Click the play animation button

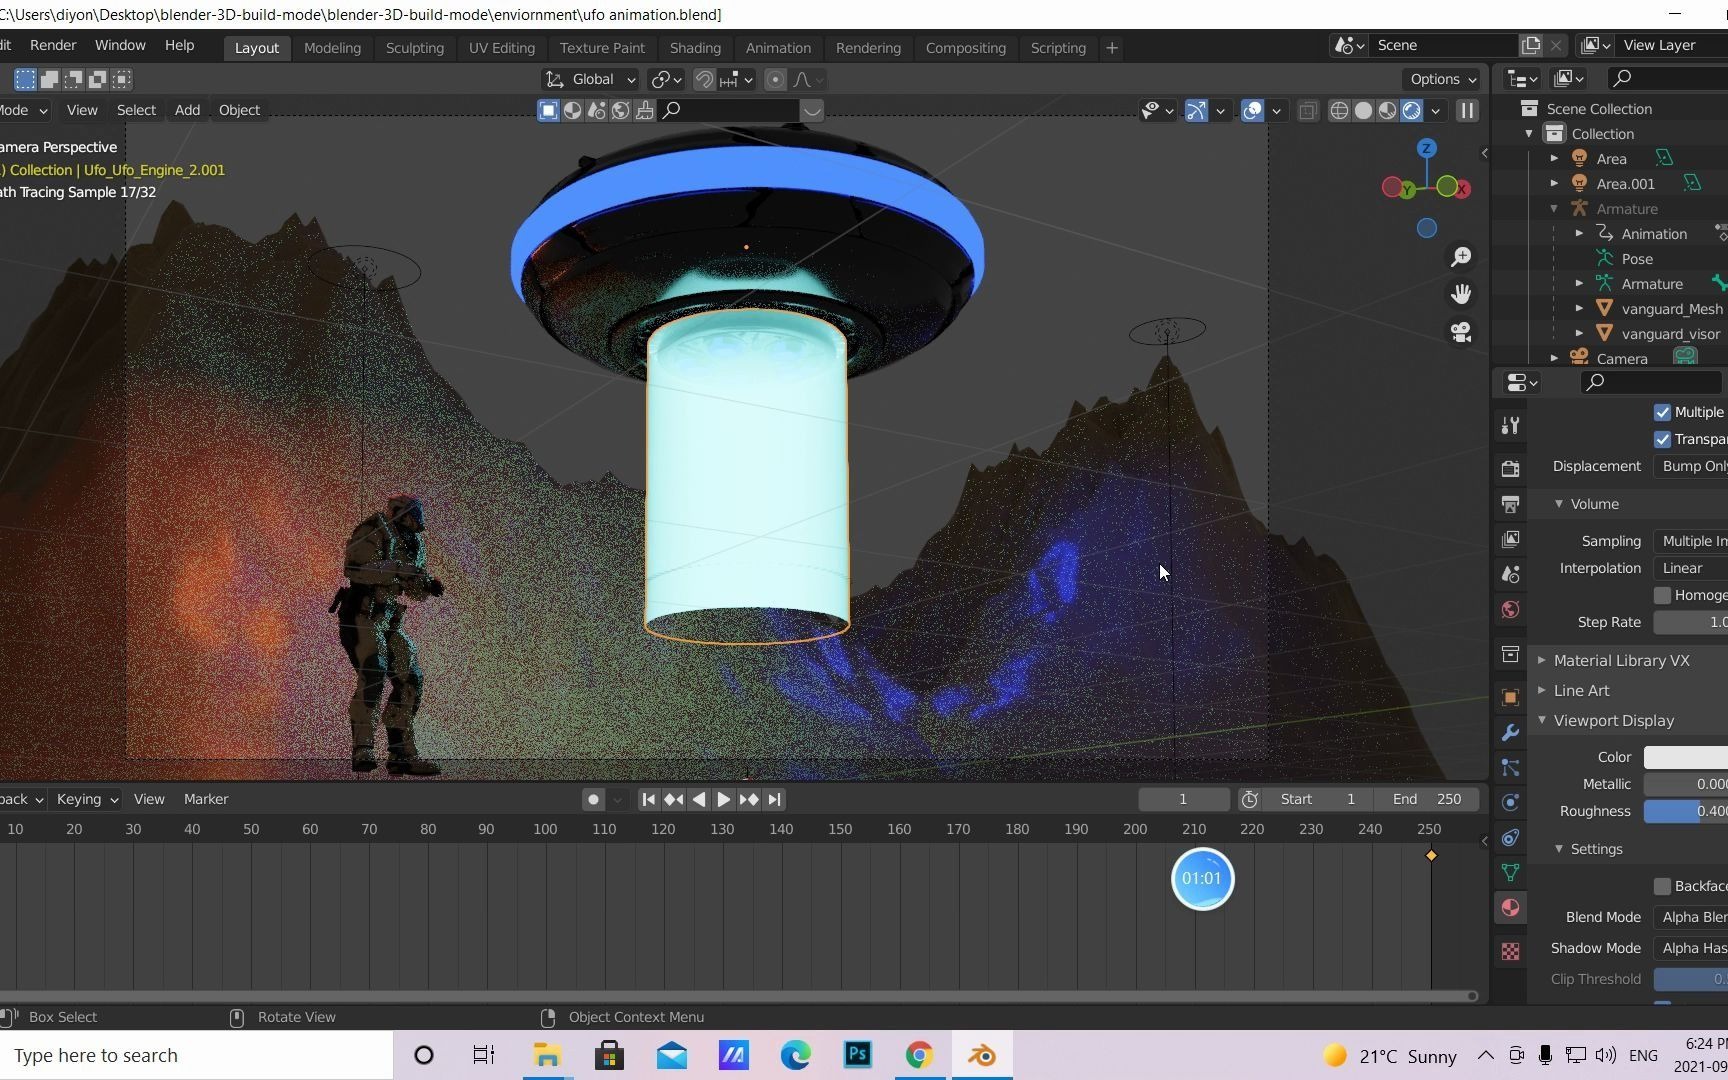click(x=723, y=799)
